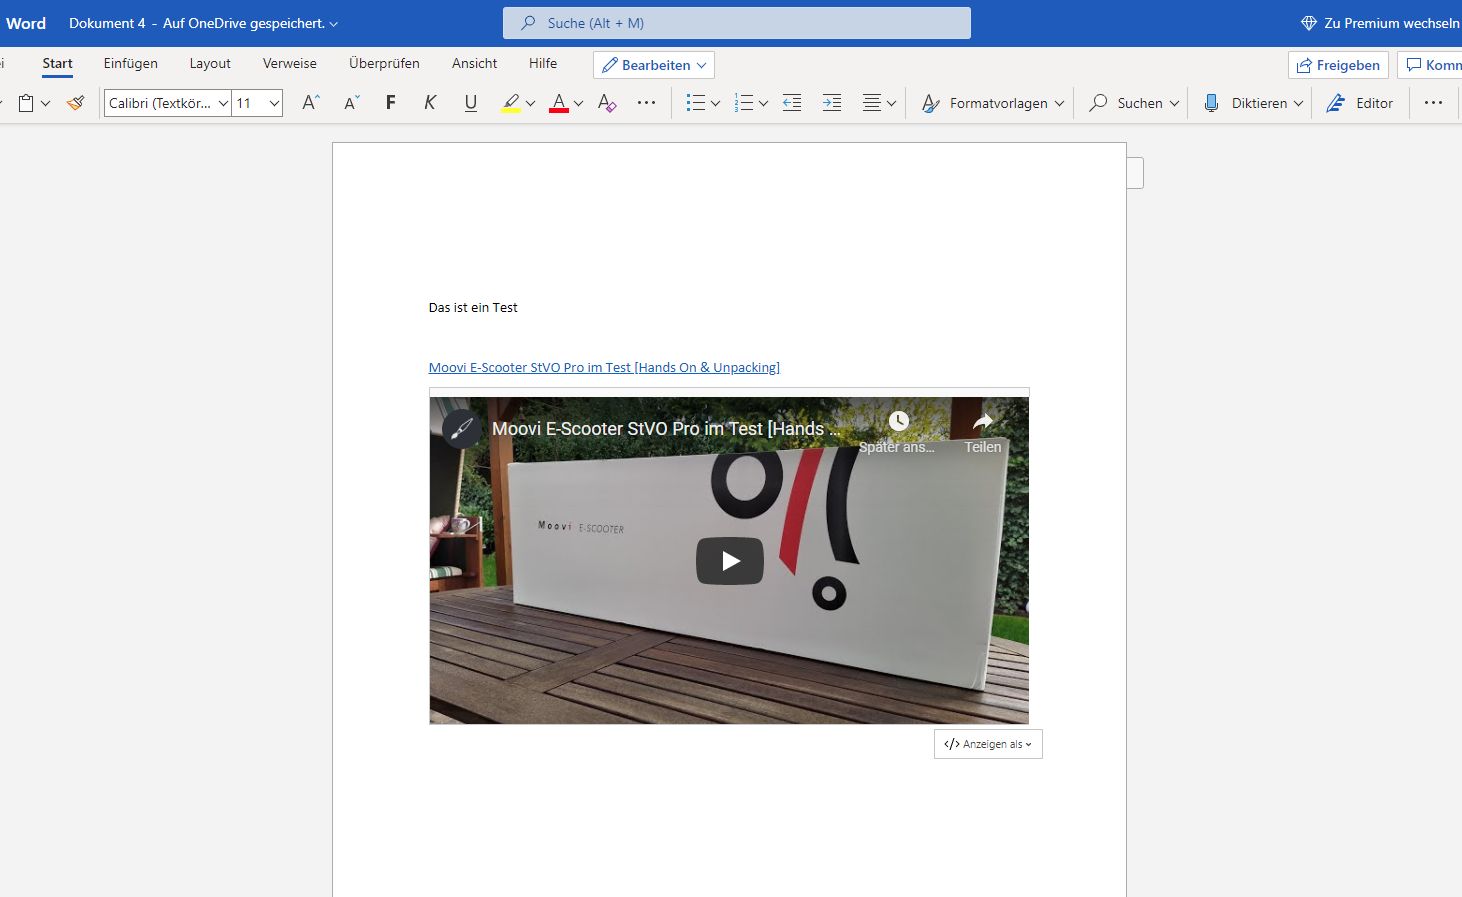Open more font options ellipsis

tap(647, 103)
